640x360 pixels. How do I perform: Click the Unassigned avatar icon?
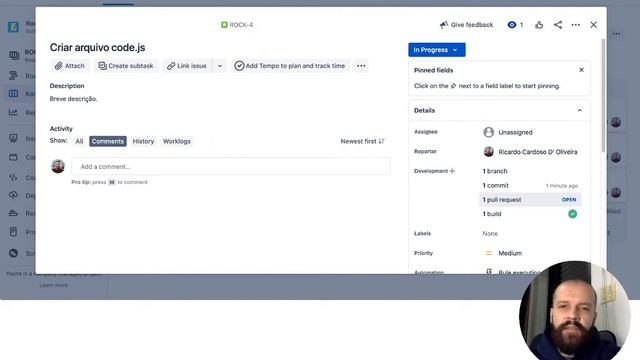489,132
